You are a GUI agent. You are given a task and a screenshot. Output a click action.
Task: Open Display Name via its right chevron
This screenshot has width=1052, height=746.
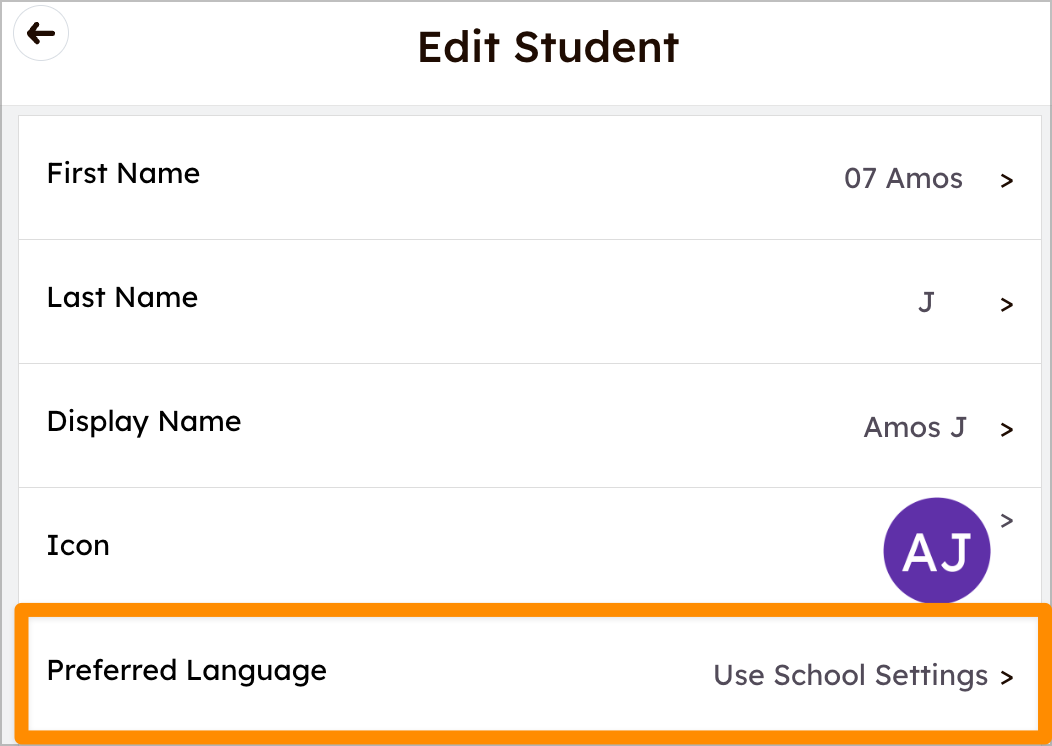click(1007, 429)
